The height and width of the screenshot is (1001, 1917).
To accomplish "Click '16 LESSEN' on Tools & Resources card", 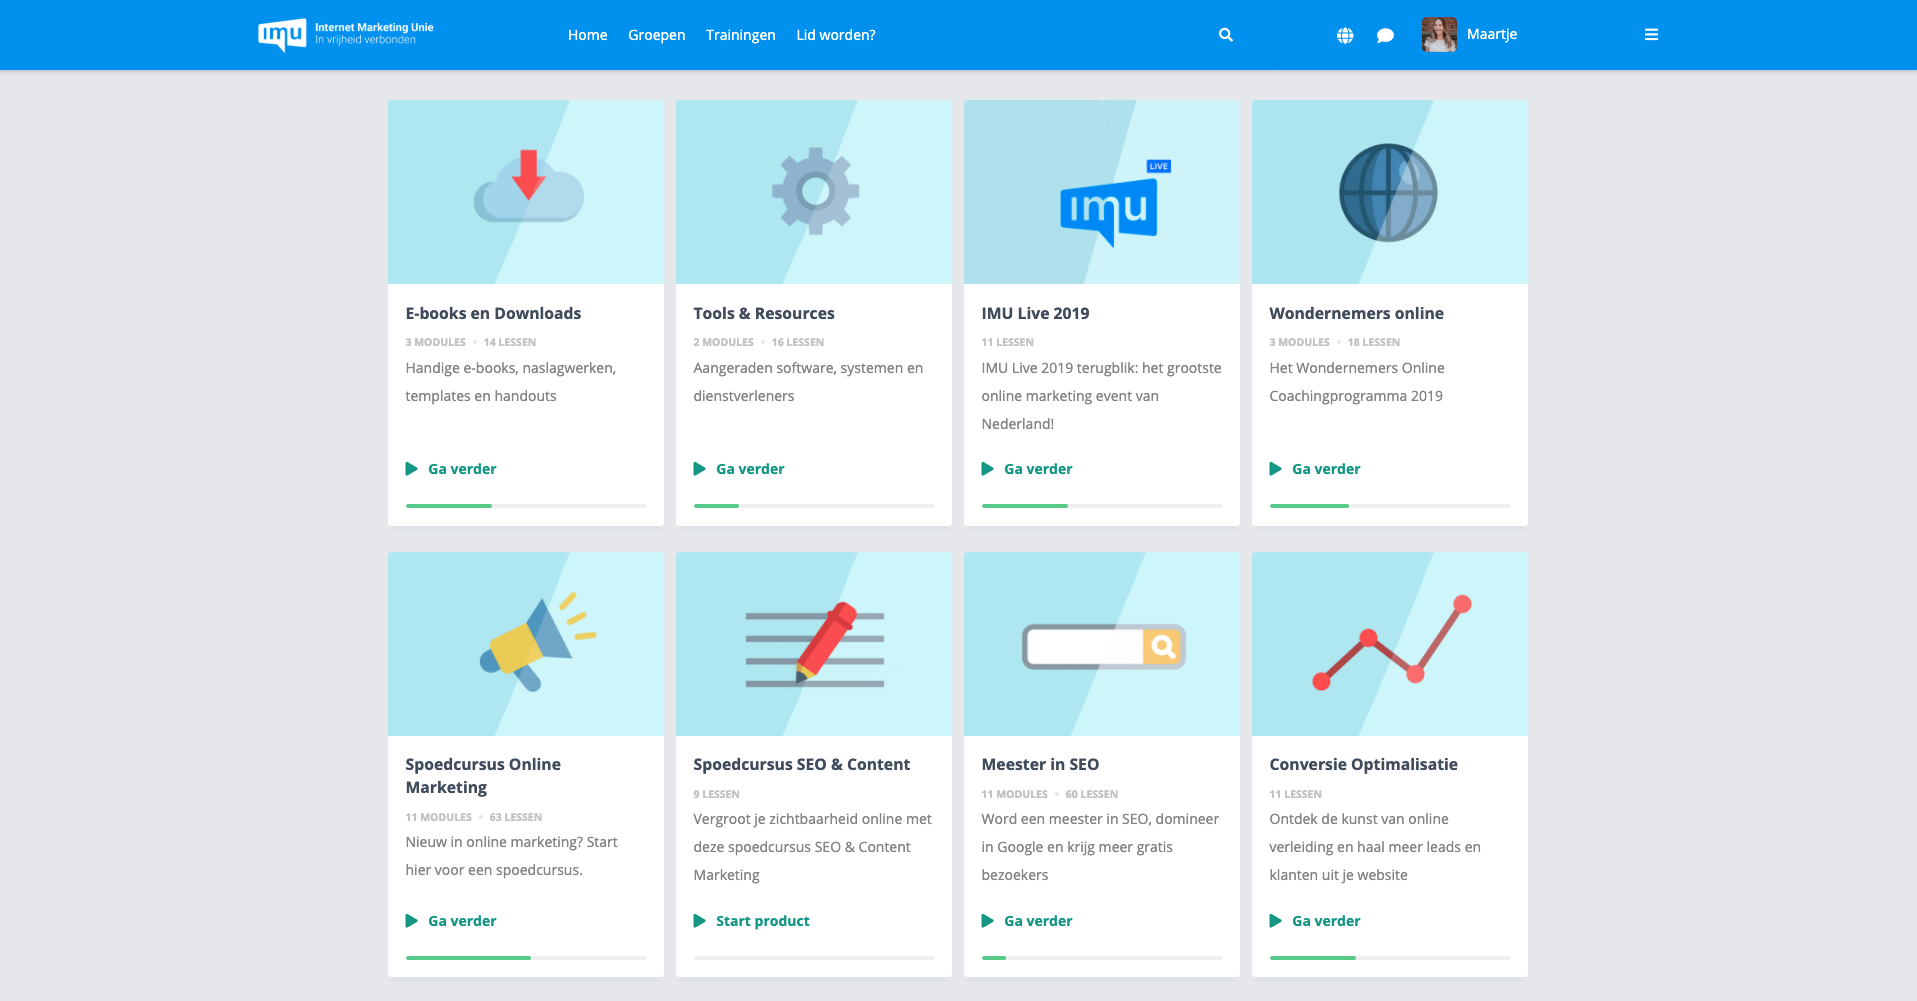I will point(797,342).
